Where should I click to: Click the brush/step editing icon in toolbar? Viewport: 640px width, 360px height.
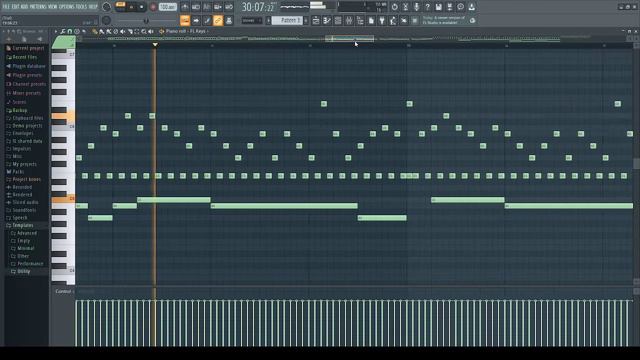207,20
